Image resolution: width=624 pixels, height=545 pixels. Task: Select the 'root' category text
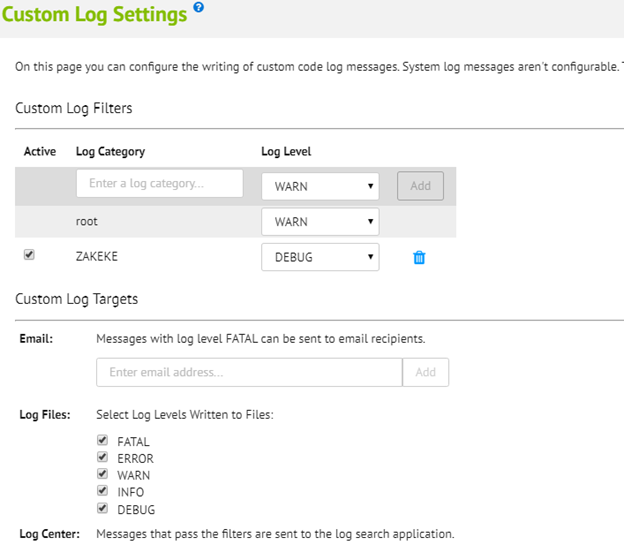[x=87, y=221]
